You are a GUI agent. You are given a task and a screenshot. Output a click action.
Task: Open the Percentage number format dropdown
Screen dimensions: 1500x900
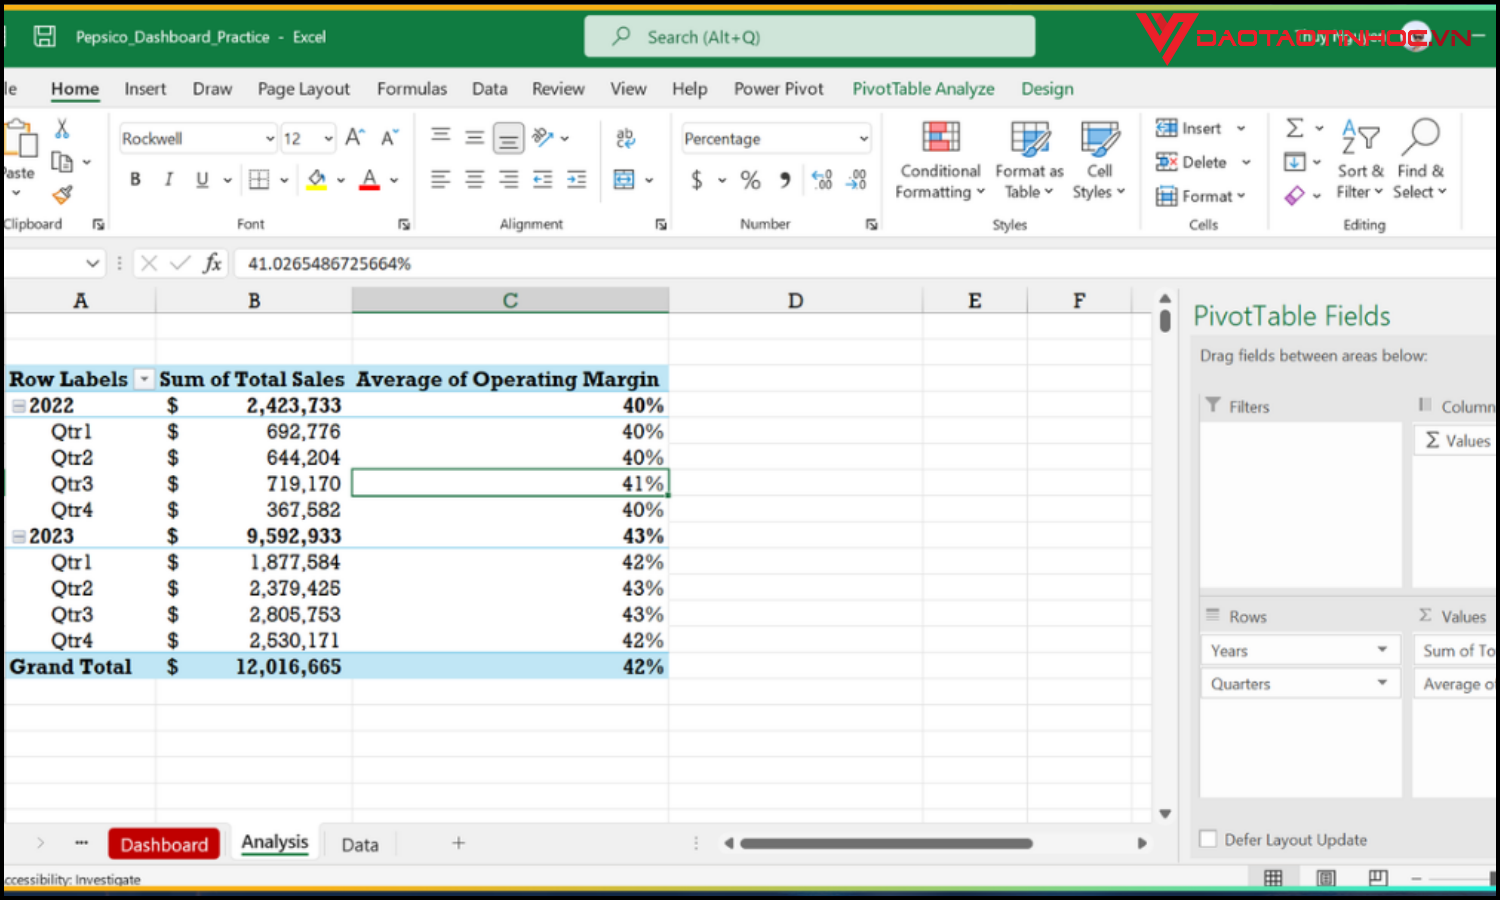point(864,139)
